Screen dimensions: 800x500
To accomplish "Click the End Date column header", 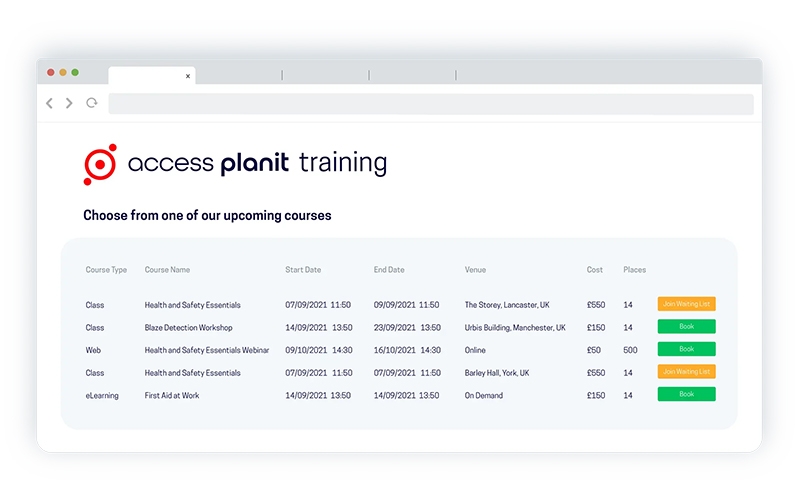I will click(x=389, y=270).
